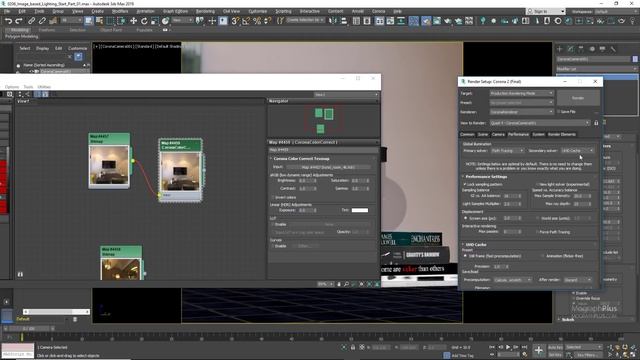Switch to the Common tab in Render Setup
Viewport: 640px width, 360px height.
tap(467, 134)
